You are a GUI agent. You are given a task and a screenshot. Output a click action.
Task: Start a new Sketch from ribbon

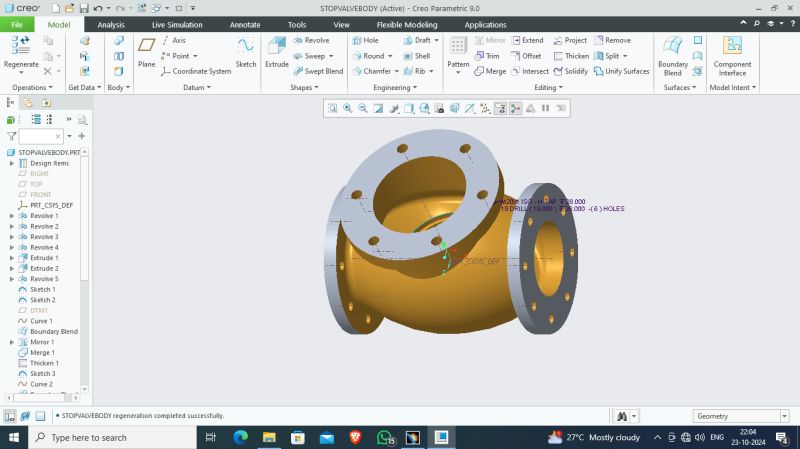(245, 52)
